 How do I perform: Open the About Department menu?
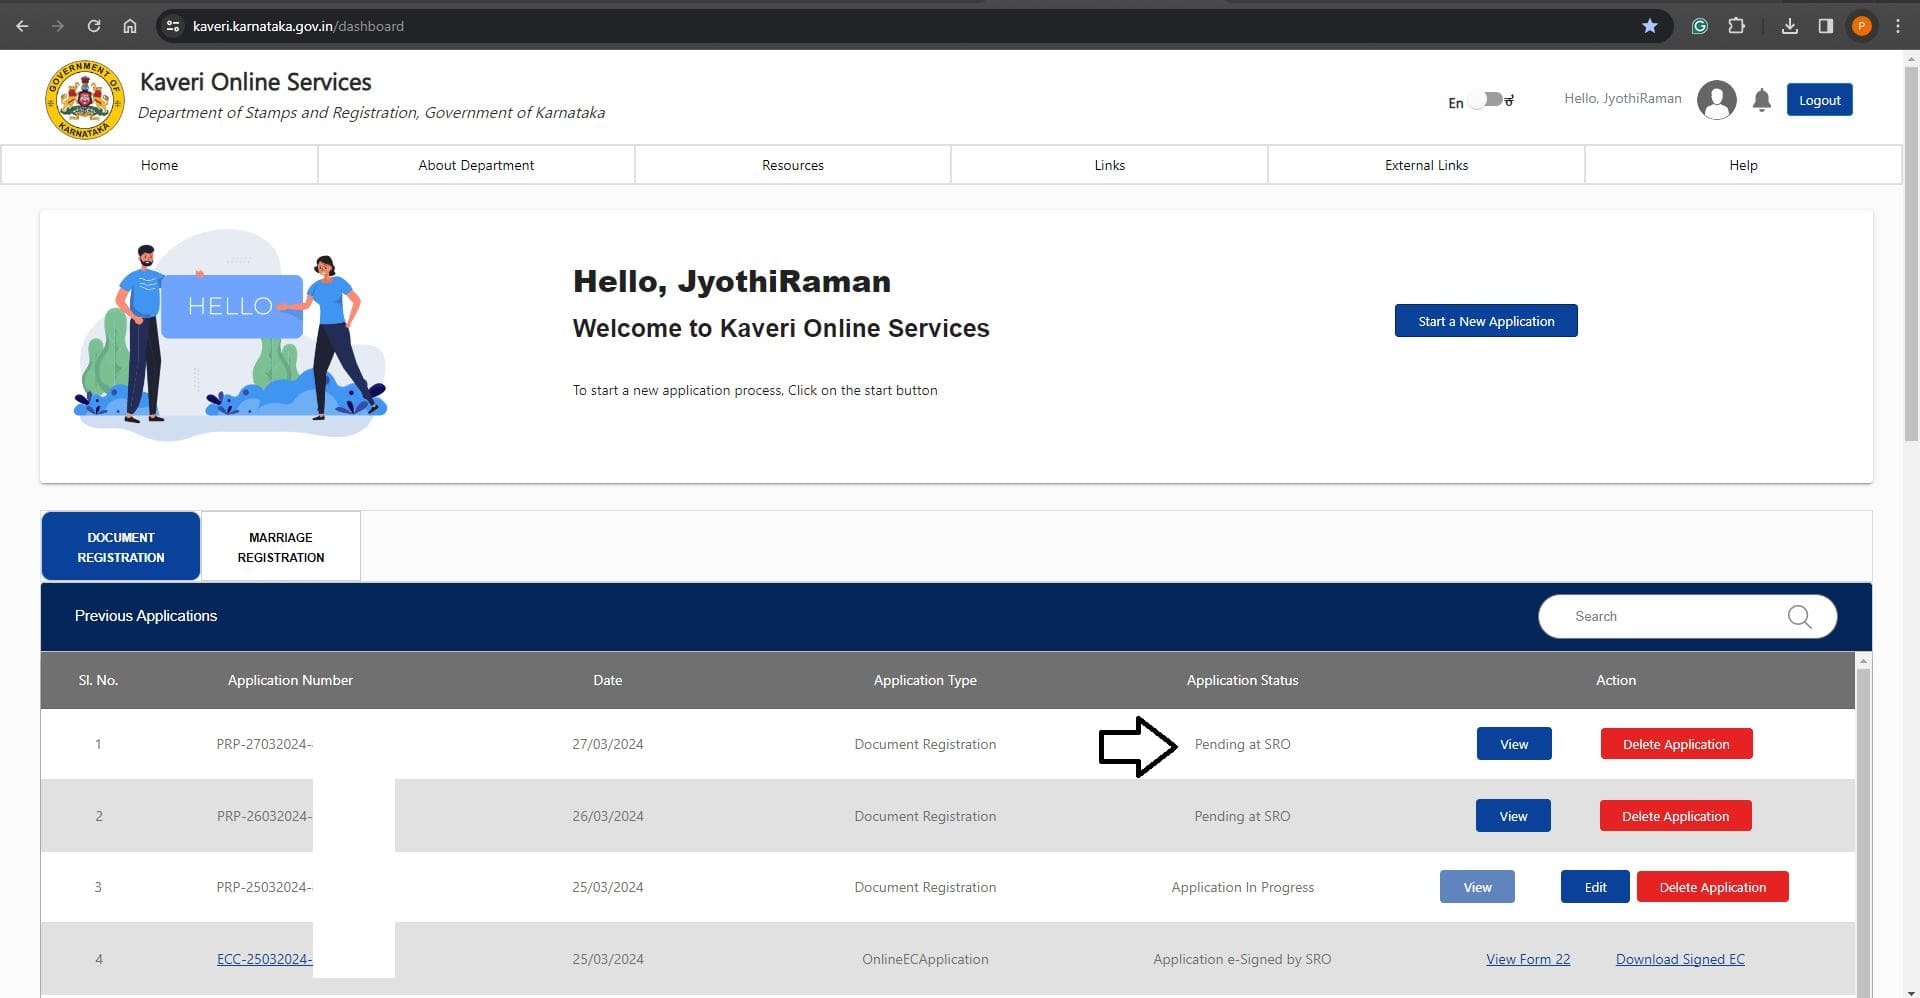[x=476, y=165]
